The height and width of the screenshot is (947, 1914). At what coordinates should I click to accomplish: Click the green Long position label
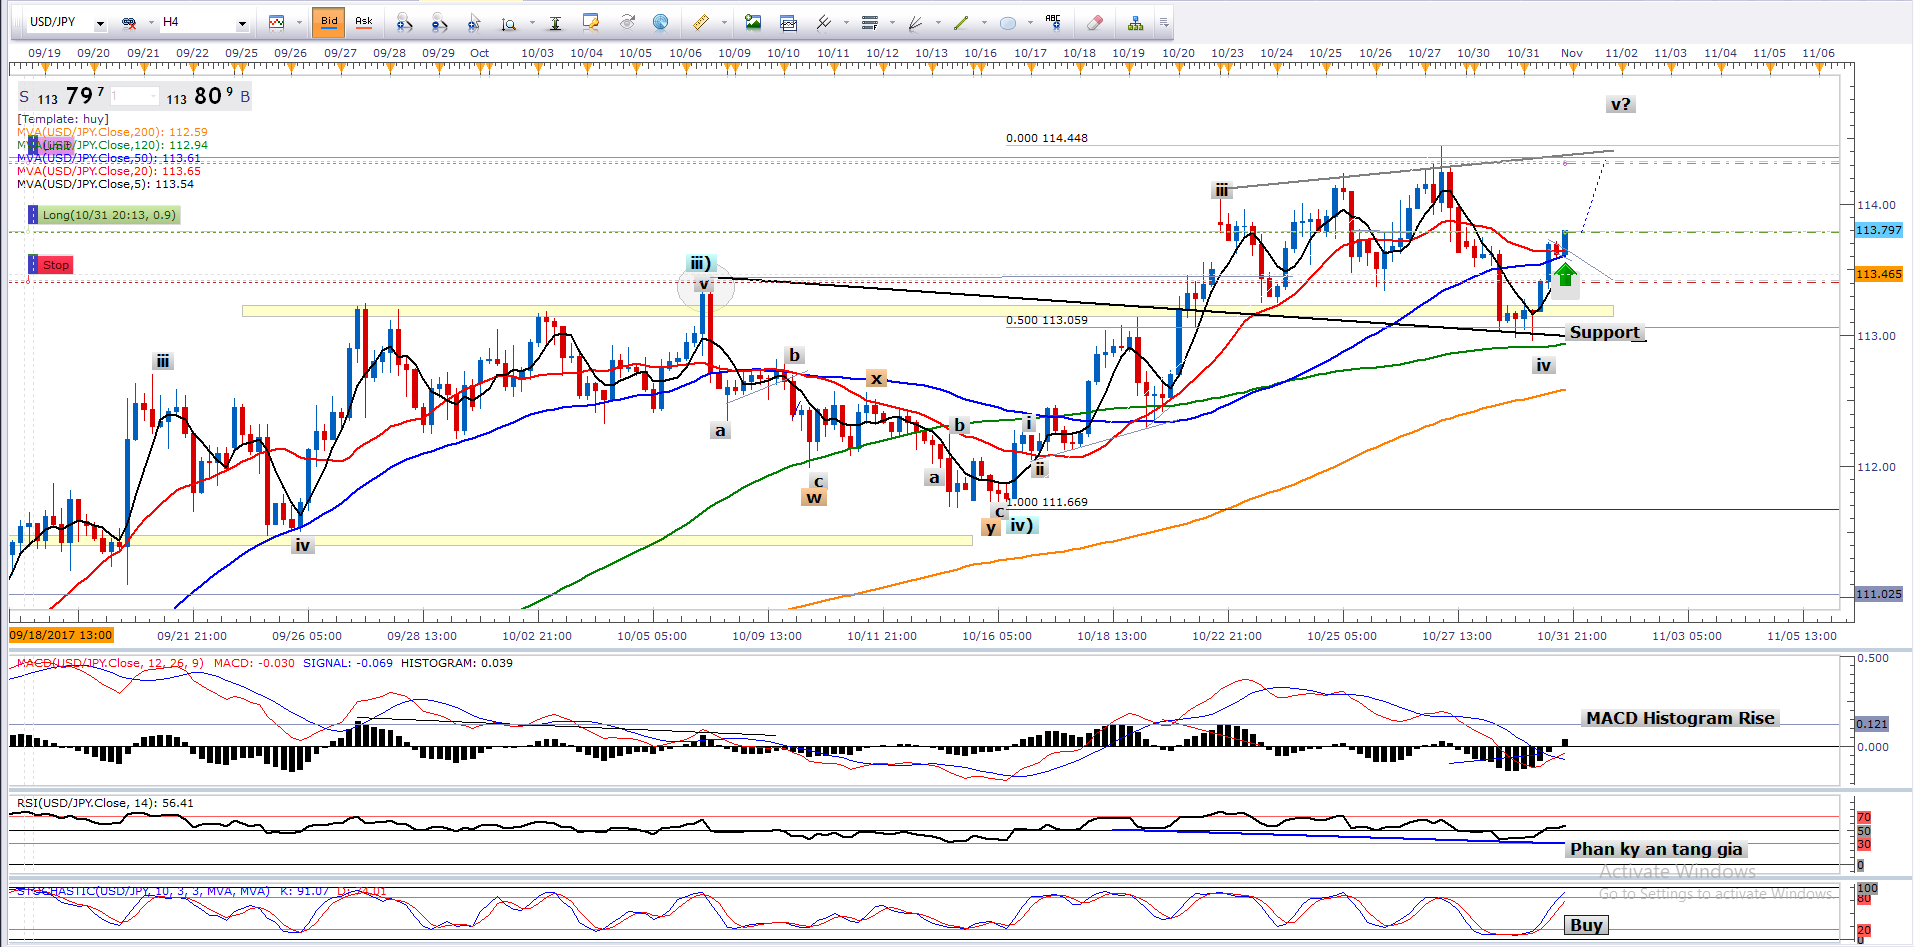pos(108,215)
